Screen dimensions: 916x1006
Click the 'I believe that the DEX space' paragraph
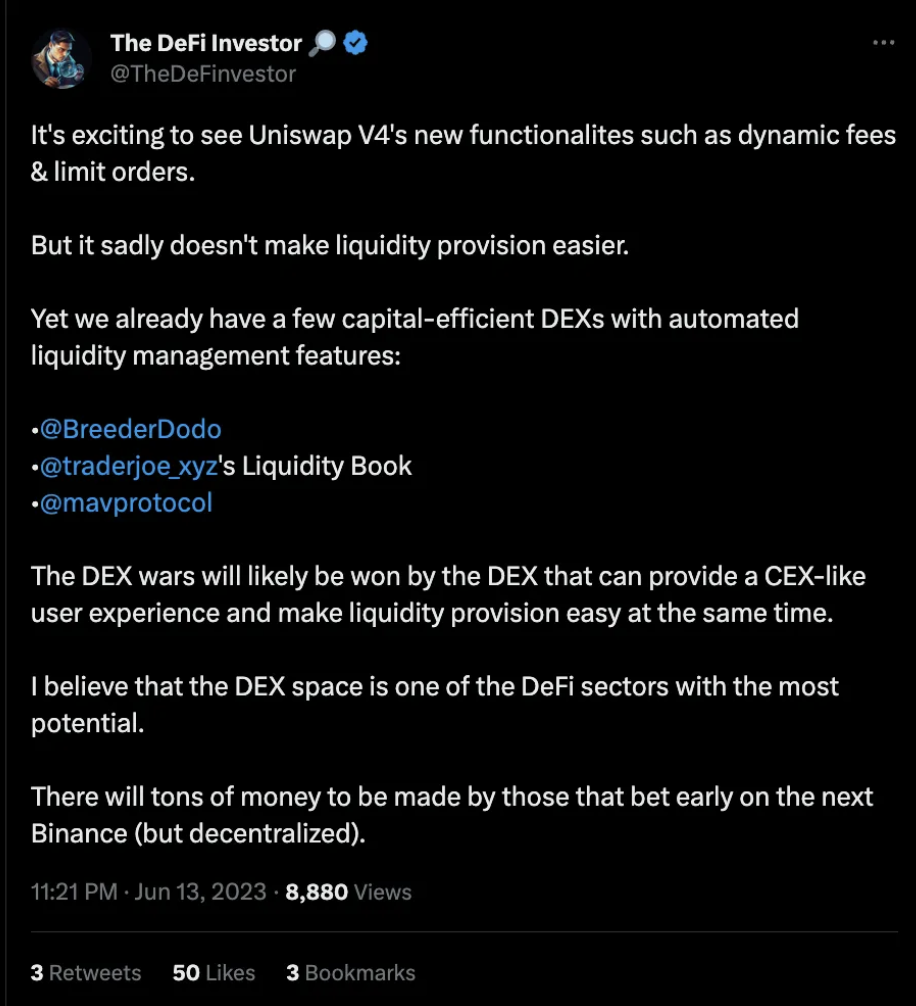[434, 704]
